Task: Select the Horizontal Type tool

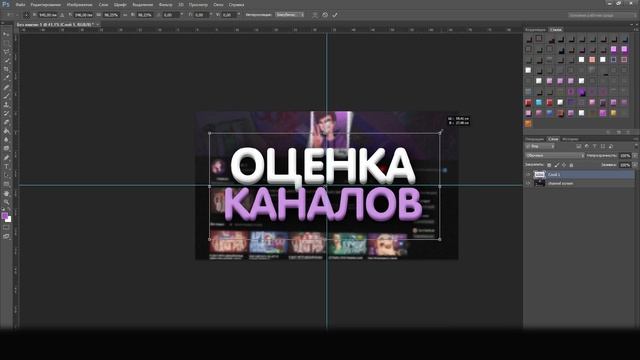Action: click(x=6, y=167)
